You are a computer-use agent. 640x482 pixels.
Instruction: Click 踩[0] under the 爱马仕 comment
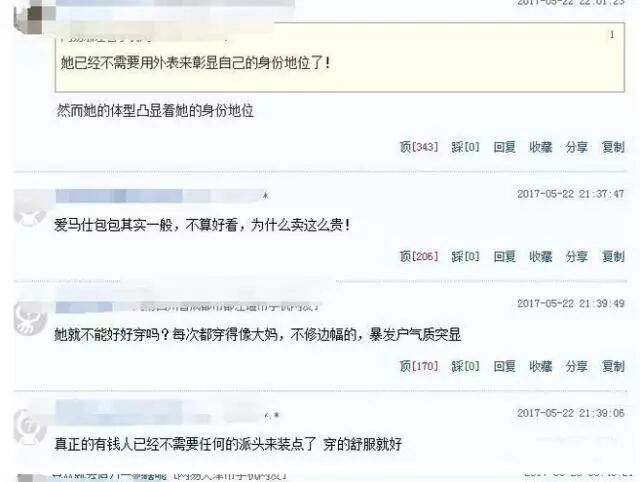coord(465,256)
